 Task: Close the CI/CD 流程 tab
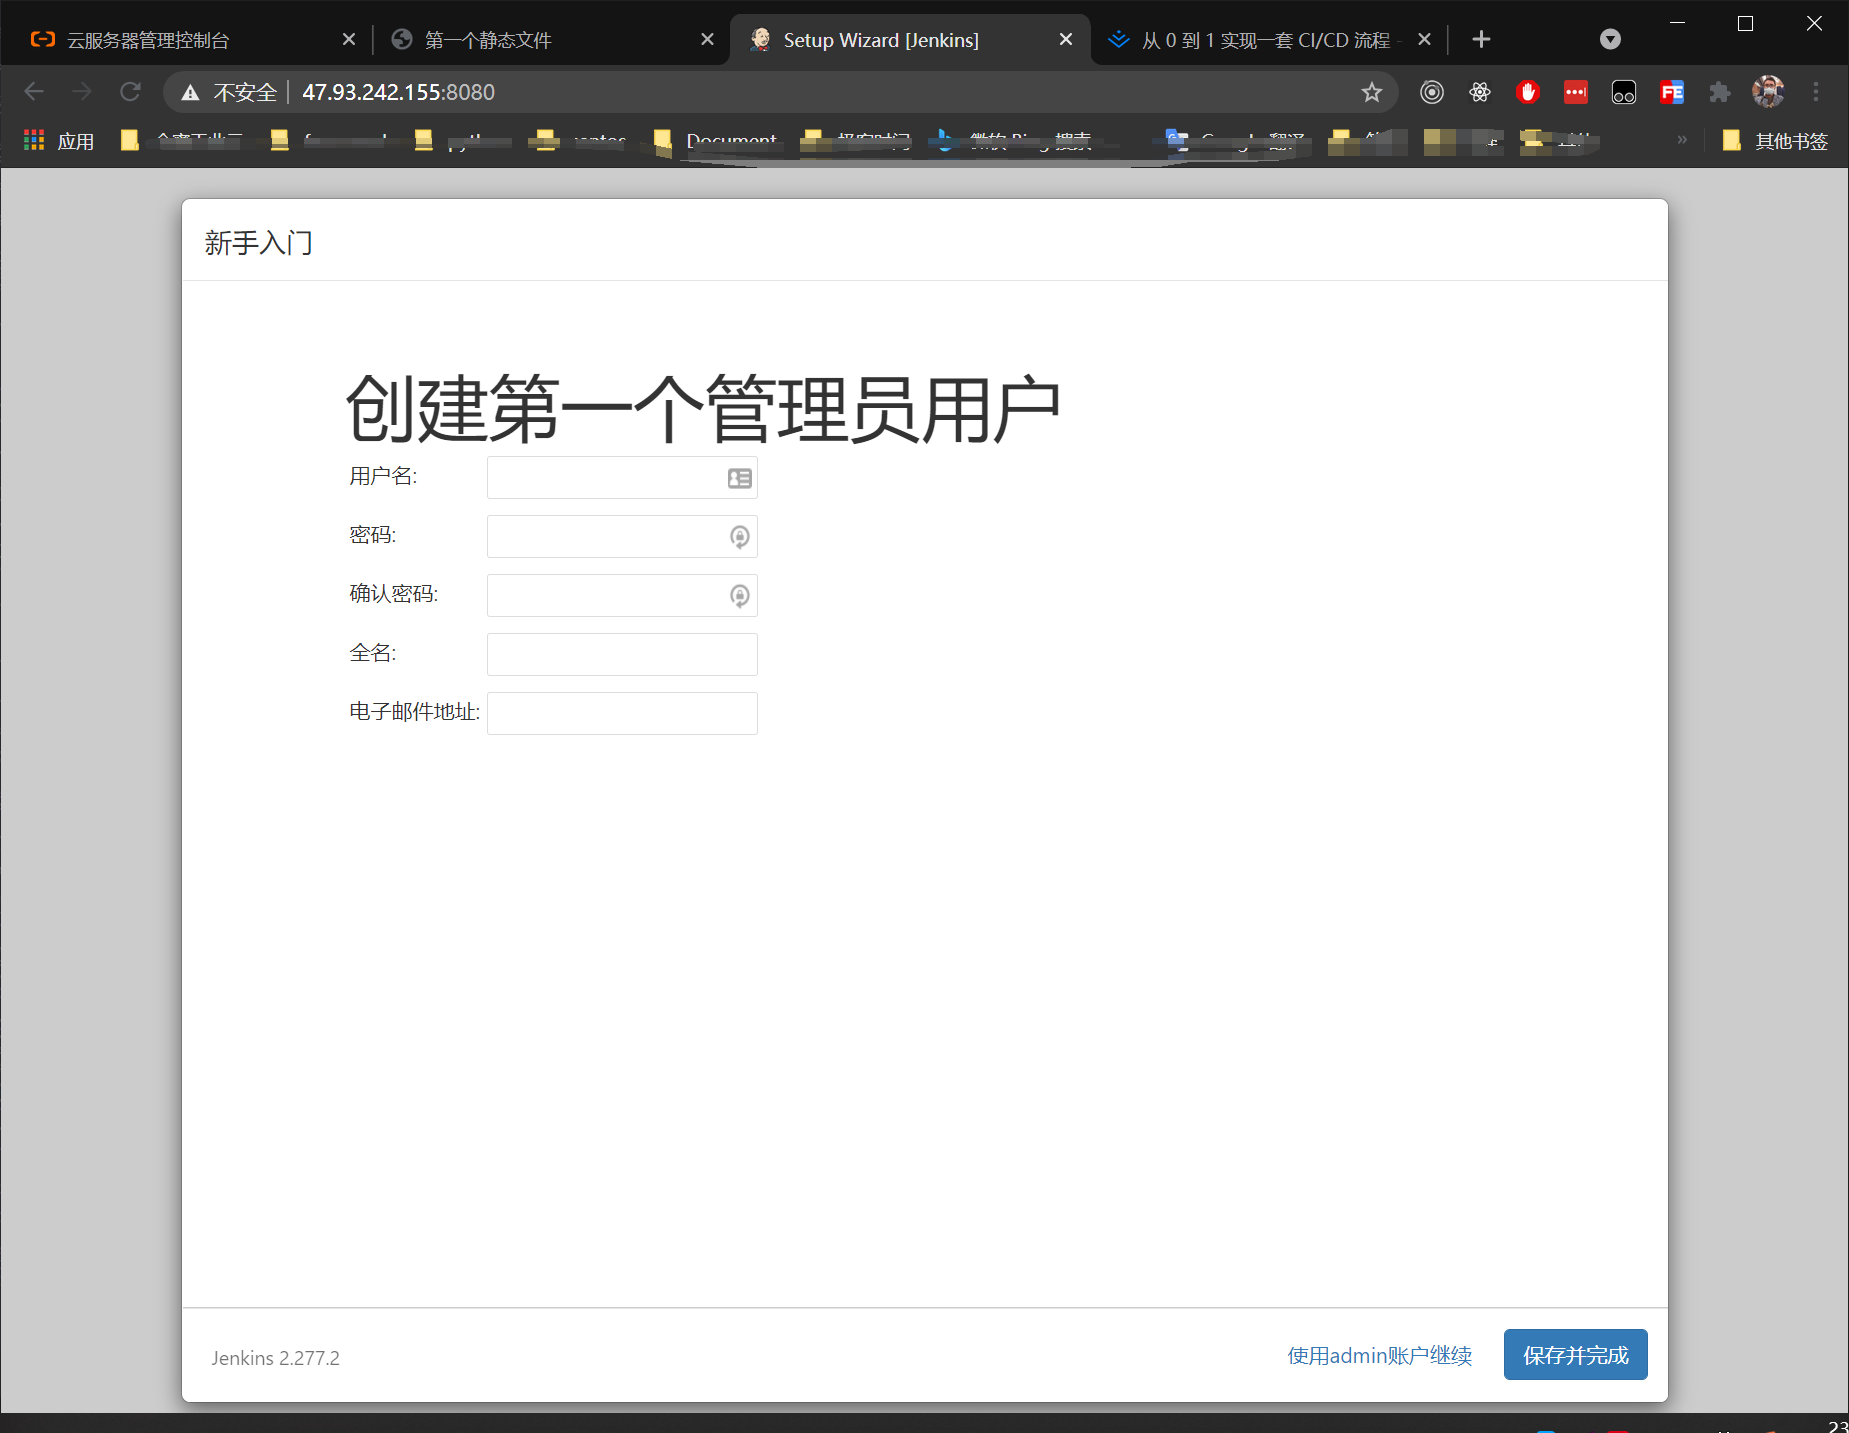1425,39
